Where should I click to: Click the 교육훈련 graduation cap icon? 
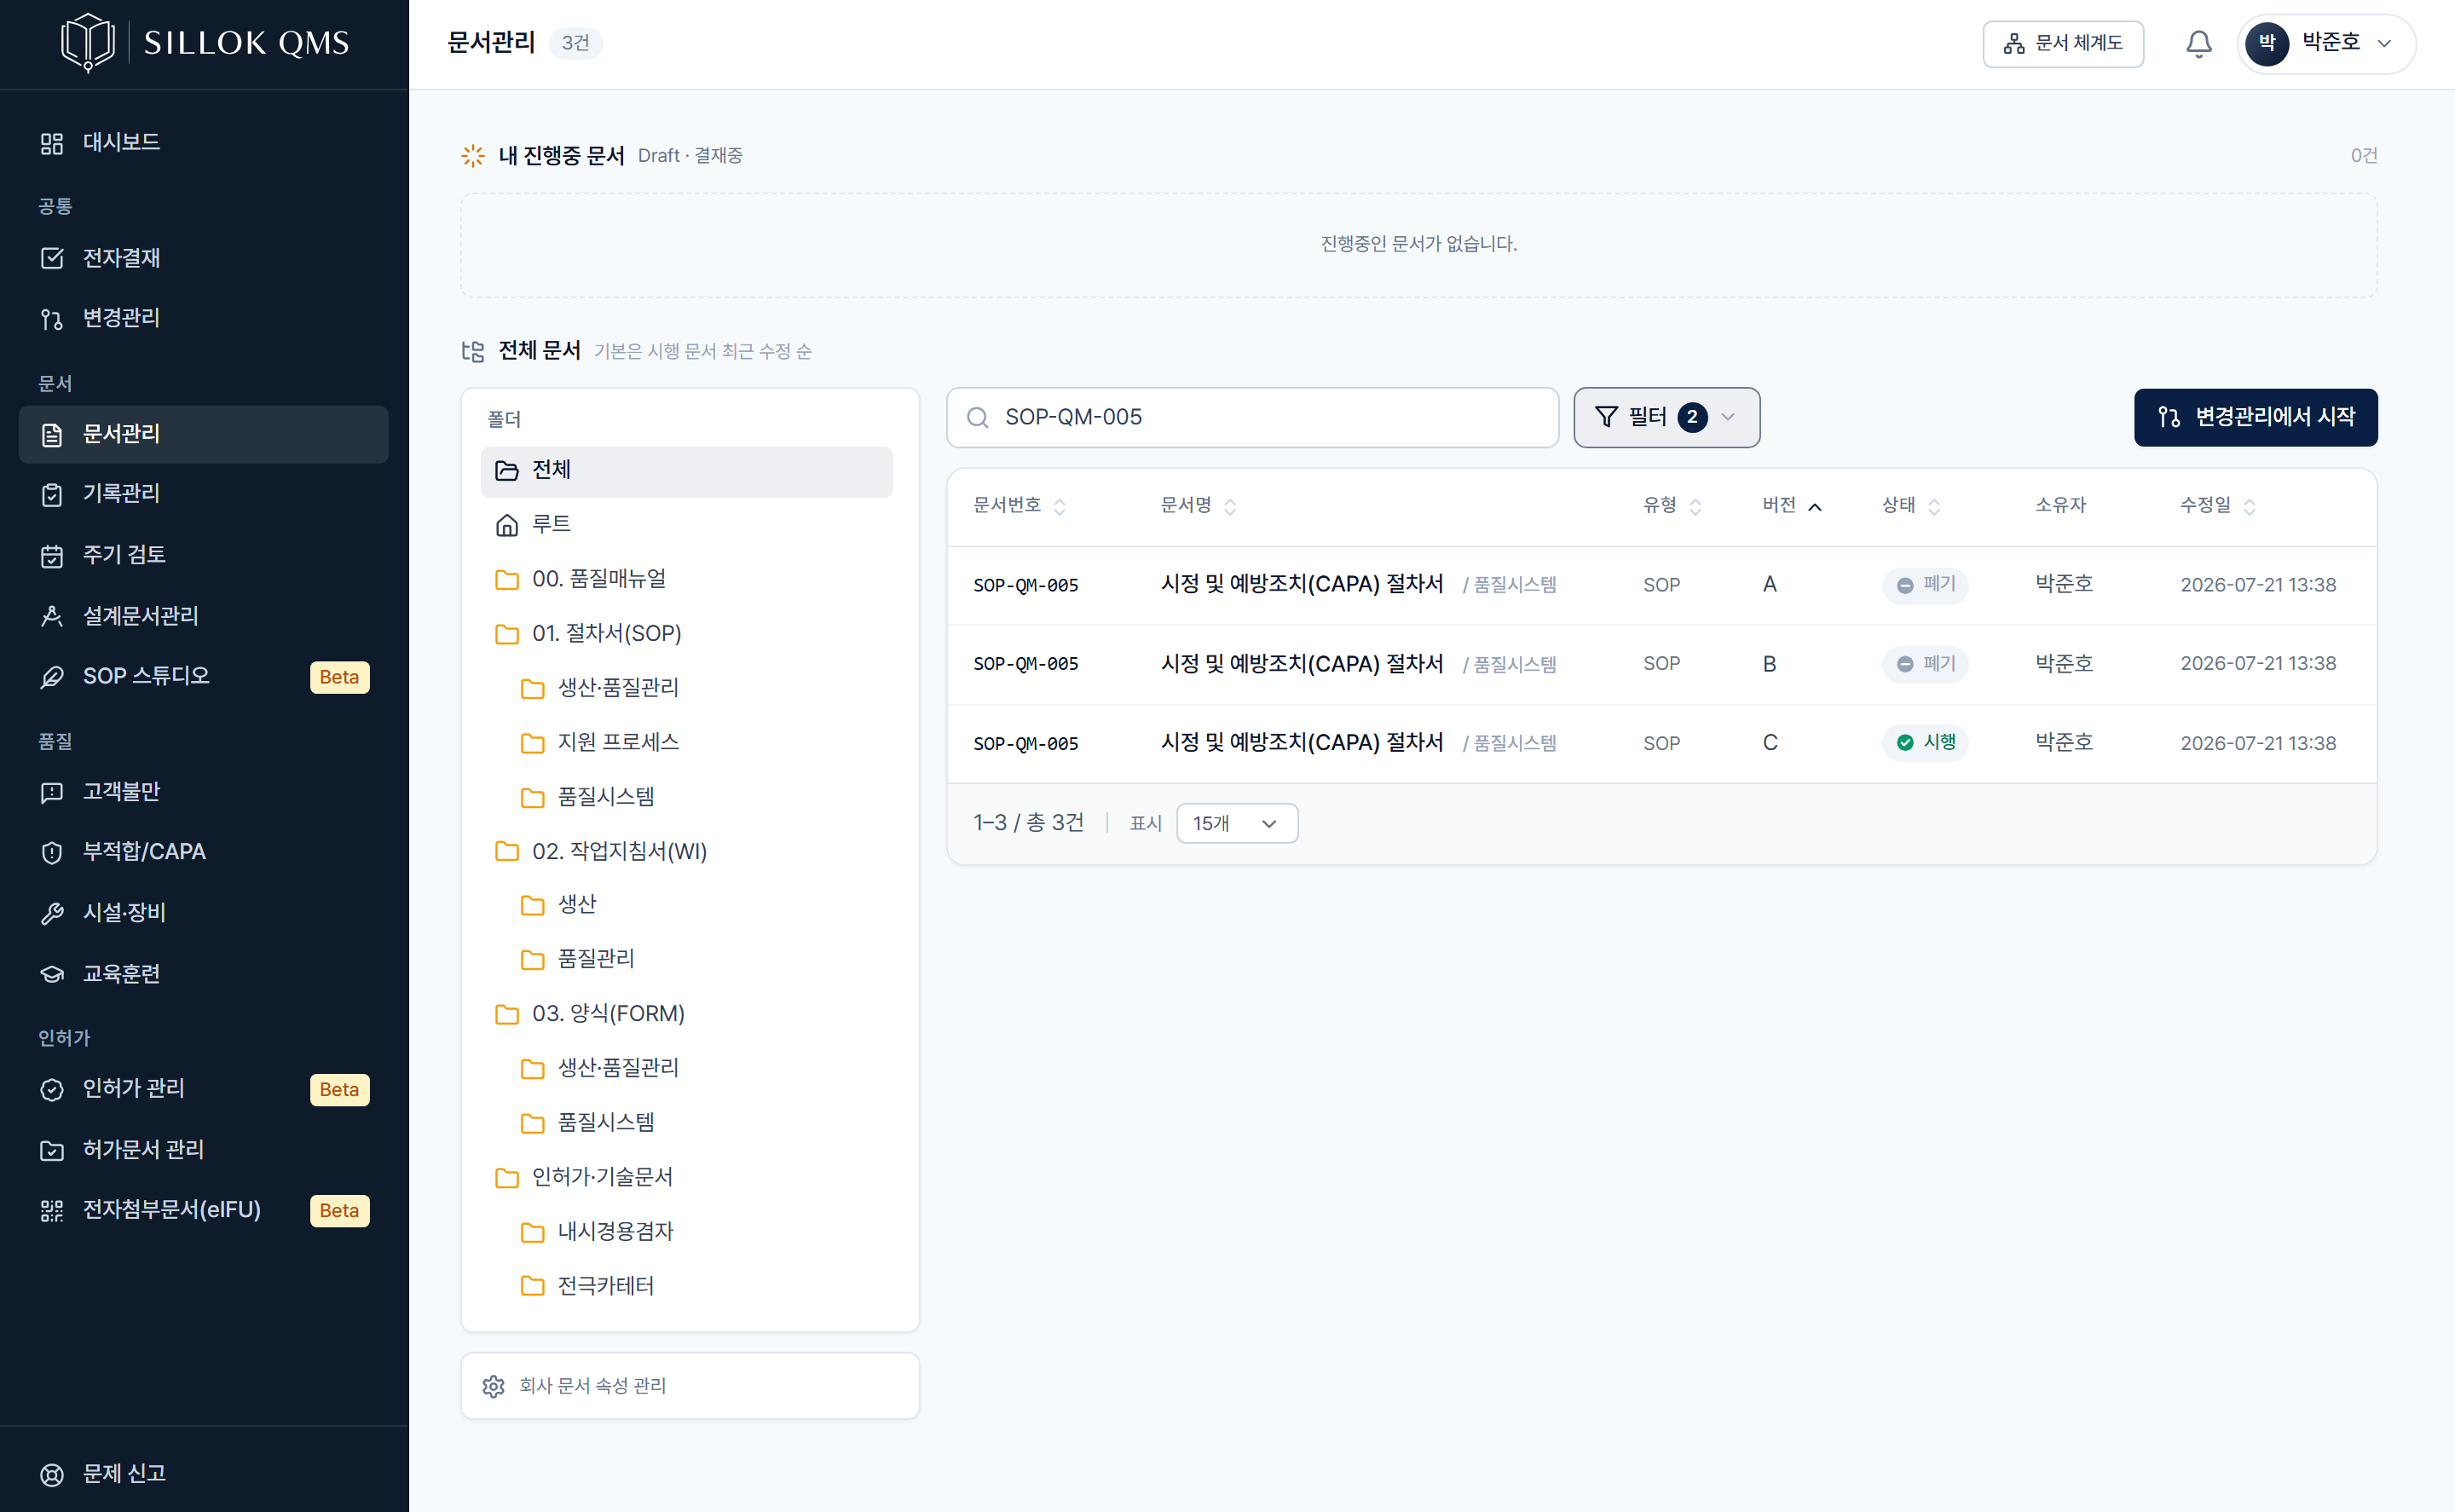point(52,975)
